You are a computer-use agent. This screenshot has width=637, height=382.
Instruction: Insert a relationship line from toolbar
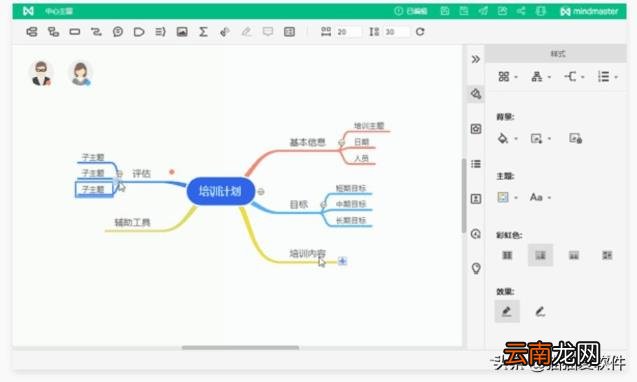pos(96,32)
